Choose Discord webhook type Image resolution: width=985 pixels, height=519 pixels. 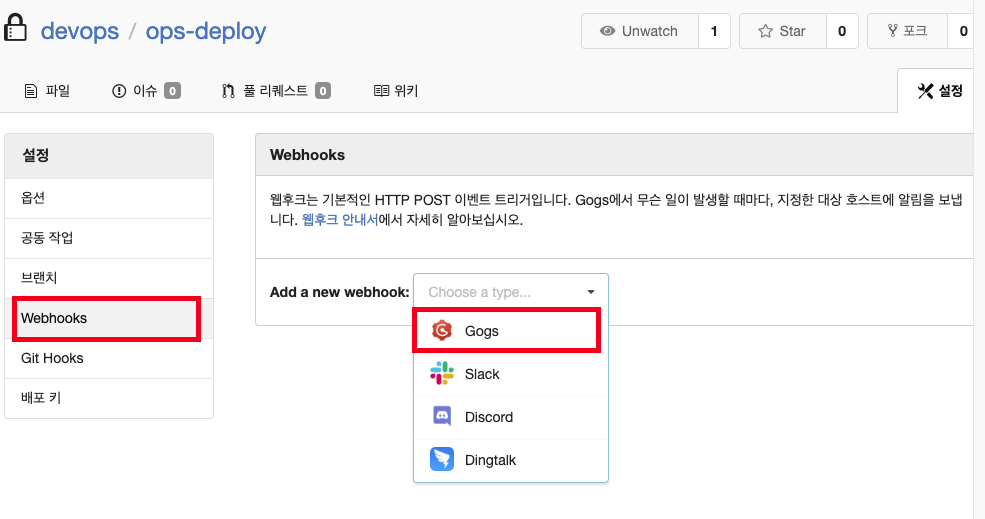coord(511,417)
